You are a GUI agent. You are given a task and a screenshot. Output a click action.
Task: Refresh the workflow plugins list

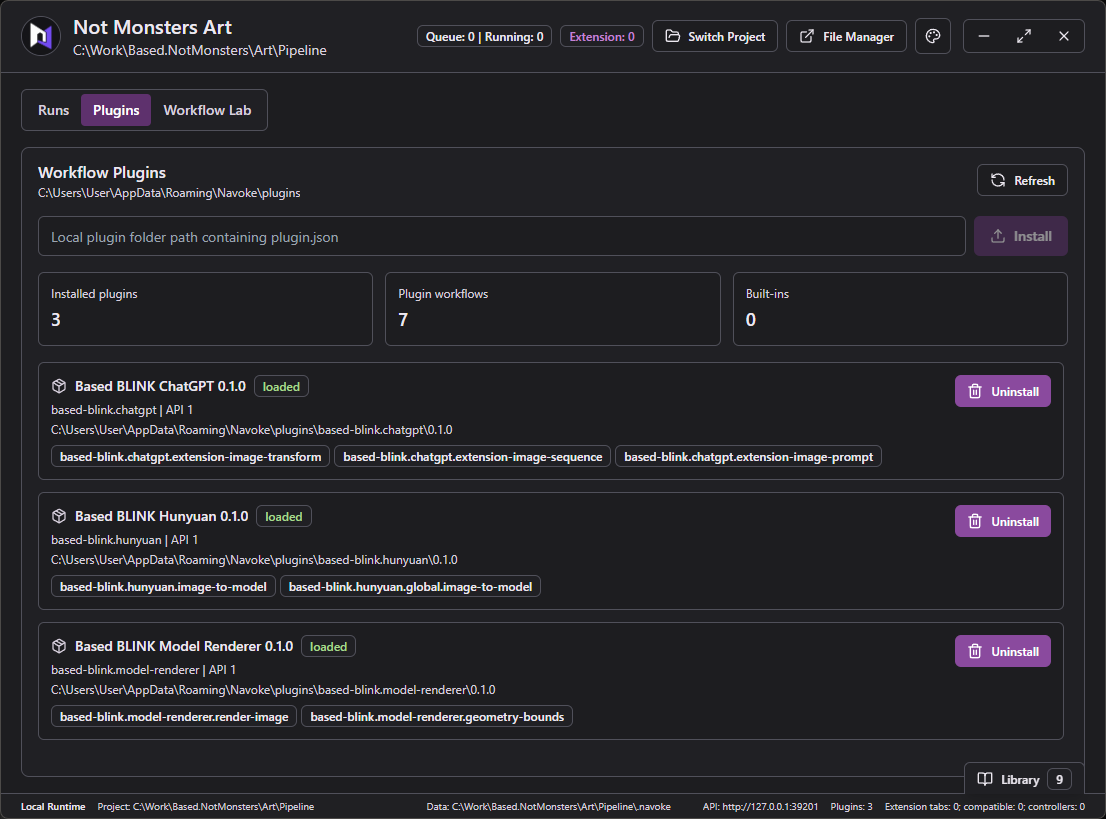point(1022,180)
